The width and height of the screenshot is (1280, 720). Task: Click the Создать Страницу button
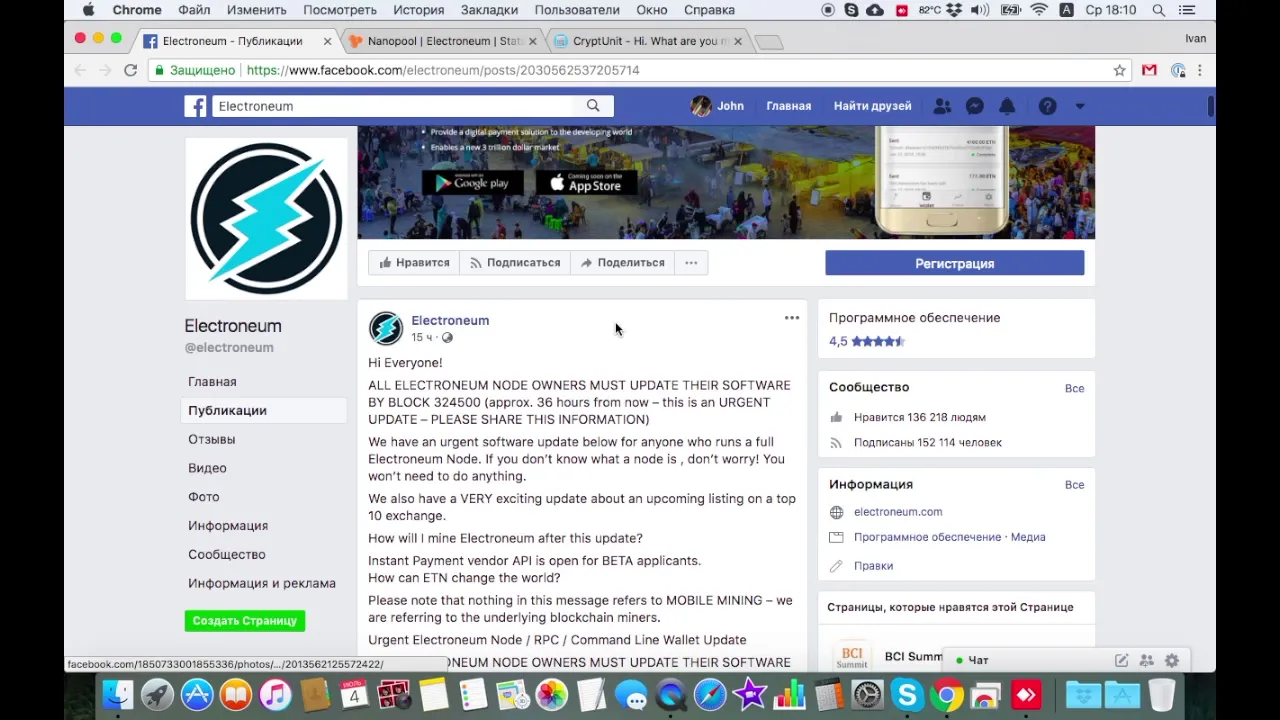click(245, 621)
